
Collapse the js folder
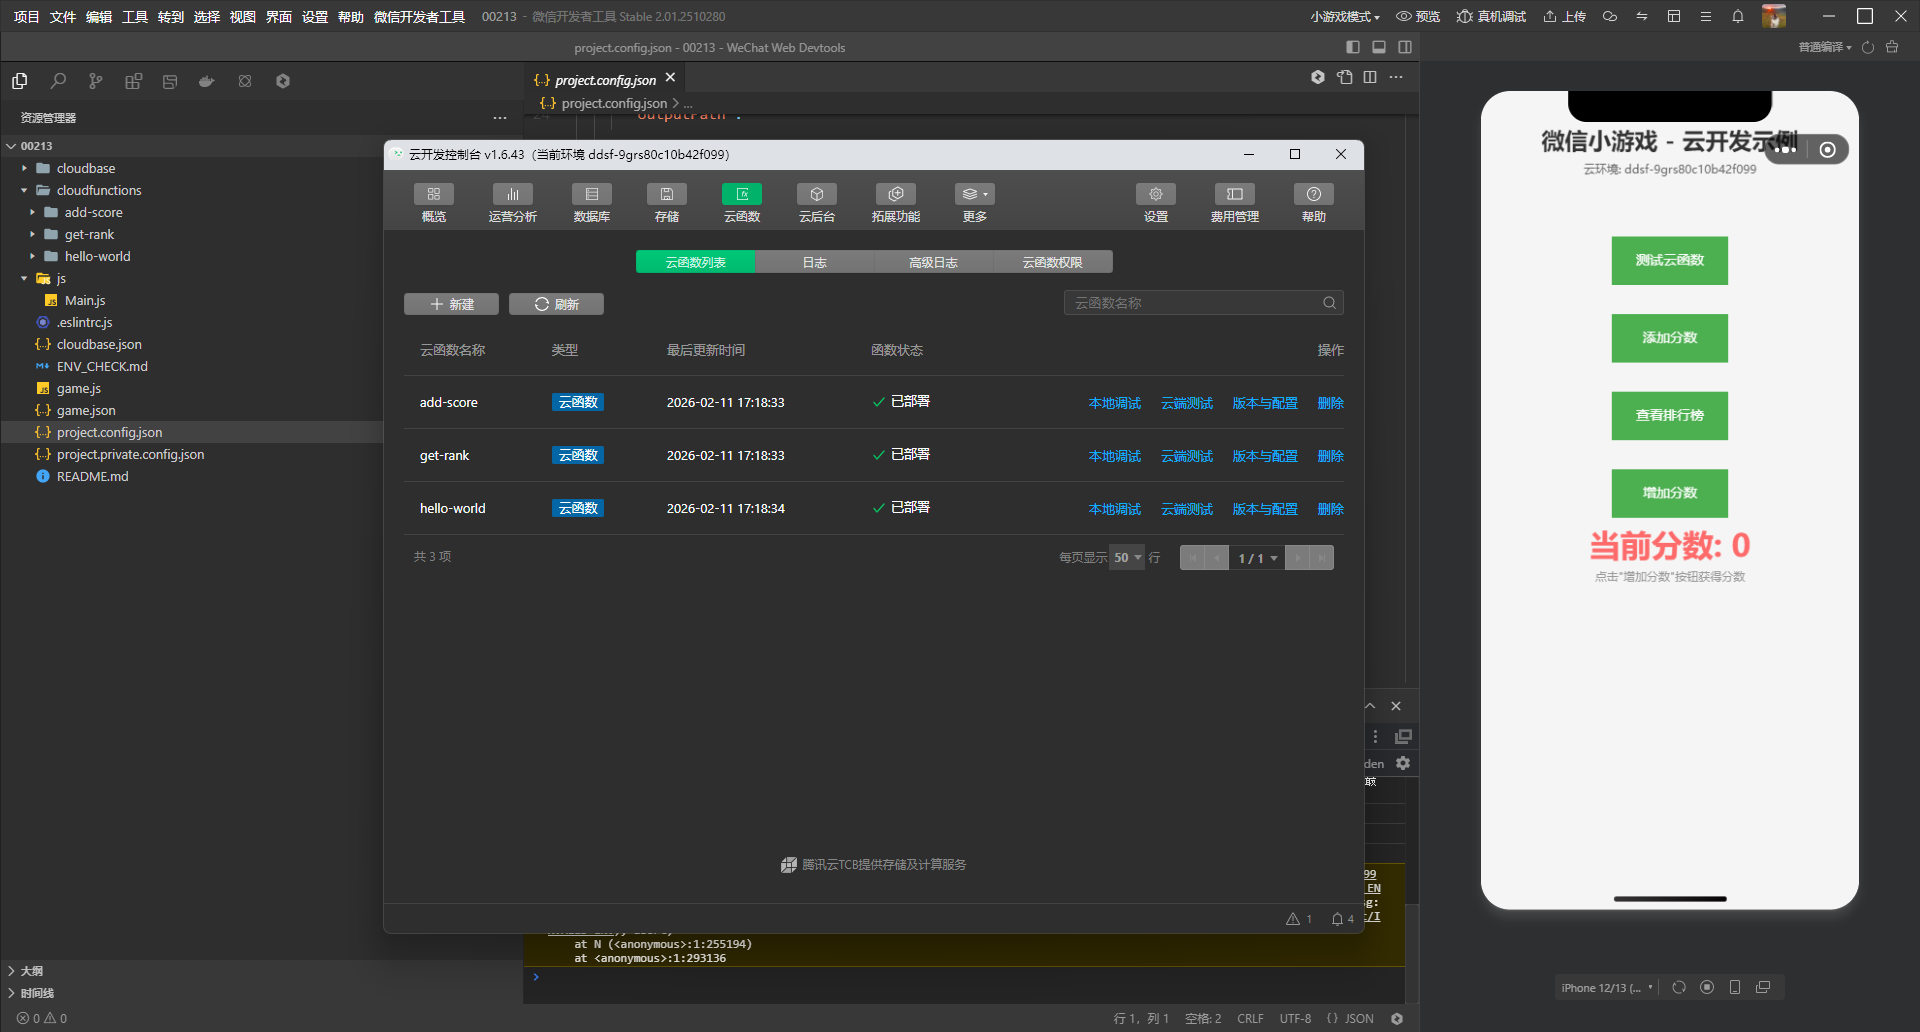pos(24,278)
